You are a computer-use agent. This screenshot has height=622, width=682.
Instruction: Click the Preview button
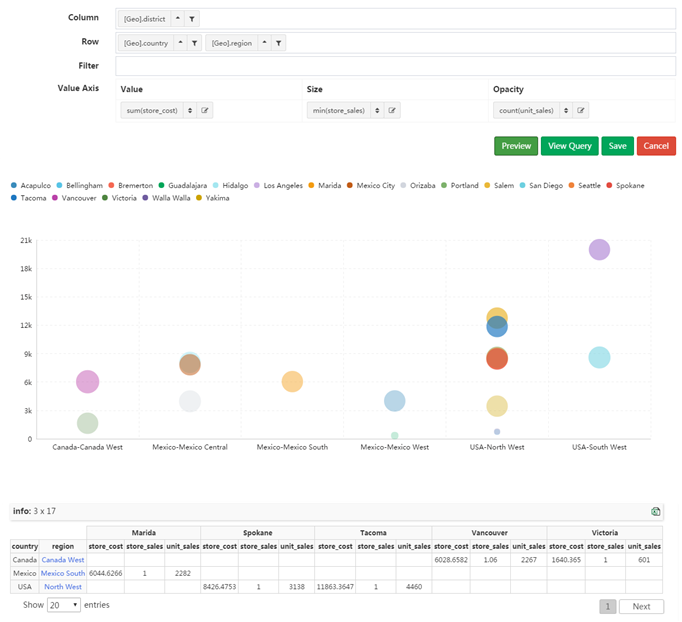[x=516, y=146]
